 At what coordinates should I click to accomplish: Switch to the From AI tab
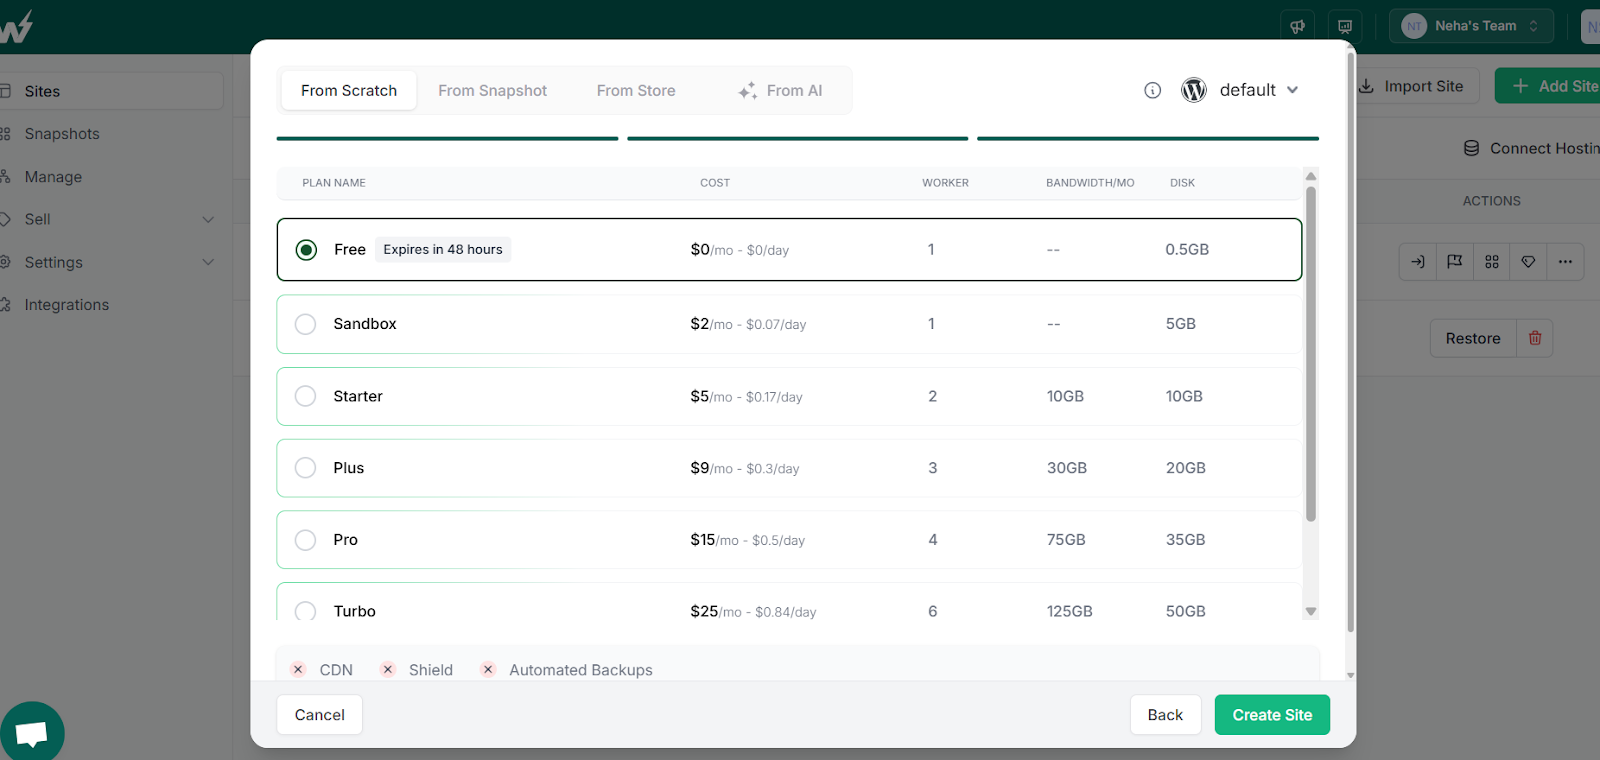click(780, 91)
